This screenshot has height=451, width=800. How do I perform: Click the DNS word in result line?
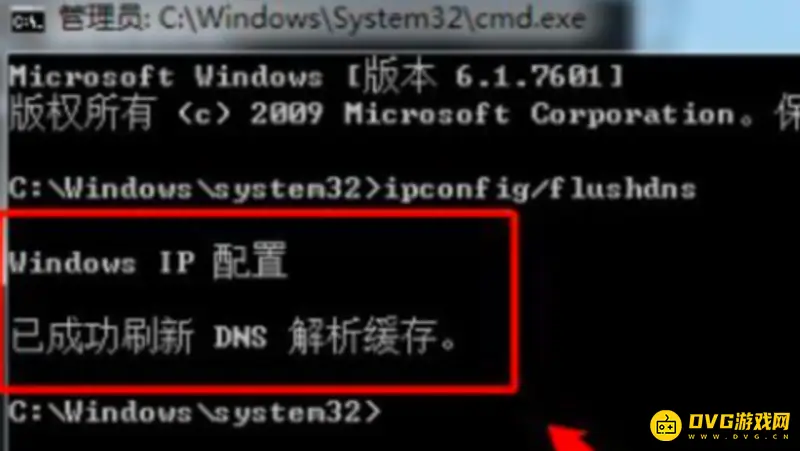coord(240,337)
